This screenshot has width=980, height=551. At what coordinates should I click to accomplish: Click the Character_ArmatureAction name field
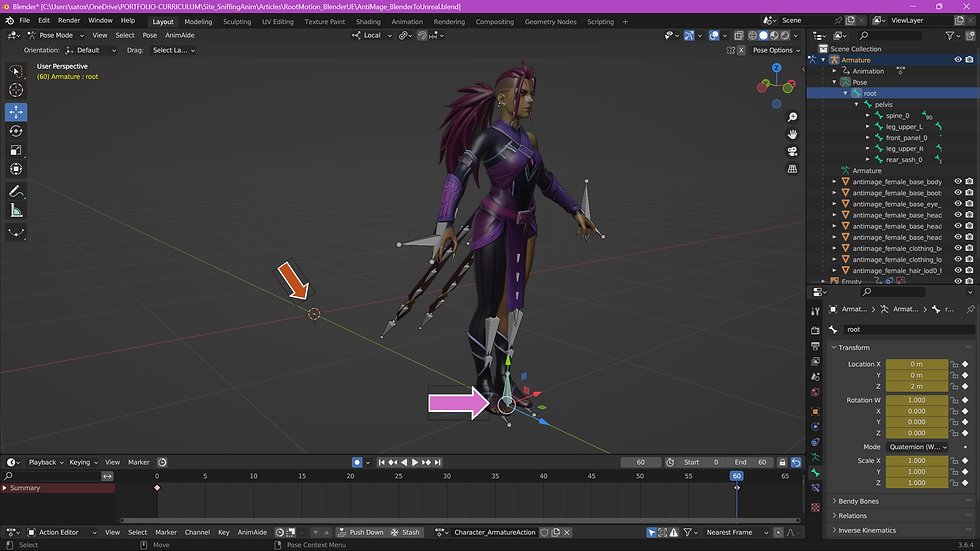(x=494, y=532)
